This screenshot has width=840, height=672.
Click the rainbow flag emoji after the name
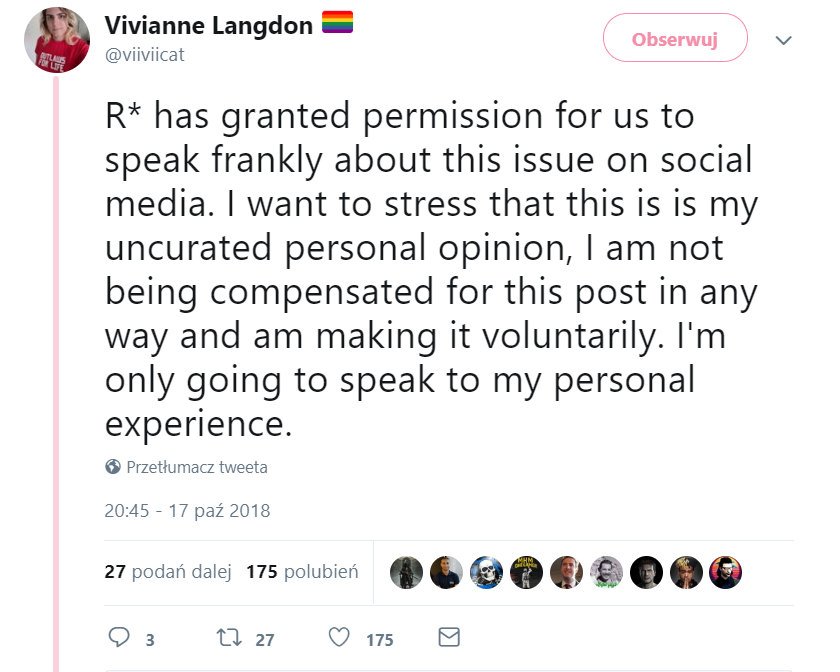337,25
